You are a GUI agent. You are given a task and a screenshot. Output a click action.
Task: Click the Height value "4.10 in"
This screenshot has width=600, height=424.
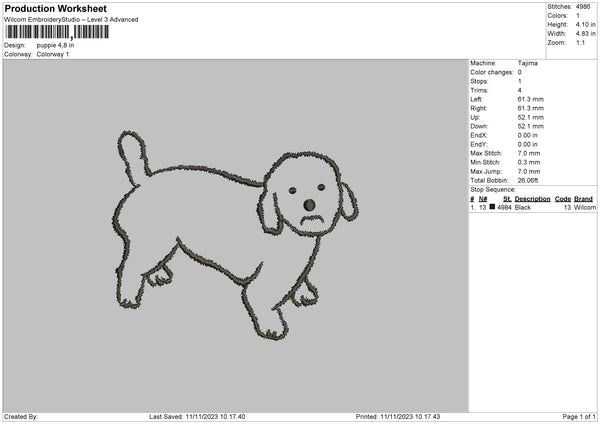point(585,24)
